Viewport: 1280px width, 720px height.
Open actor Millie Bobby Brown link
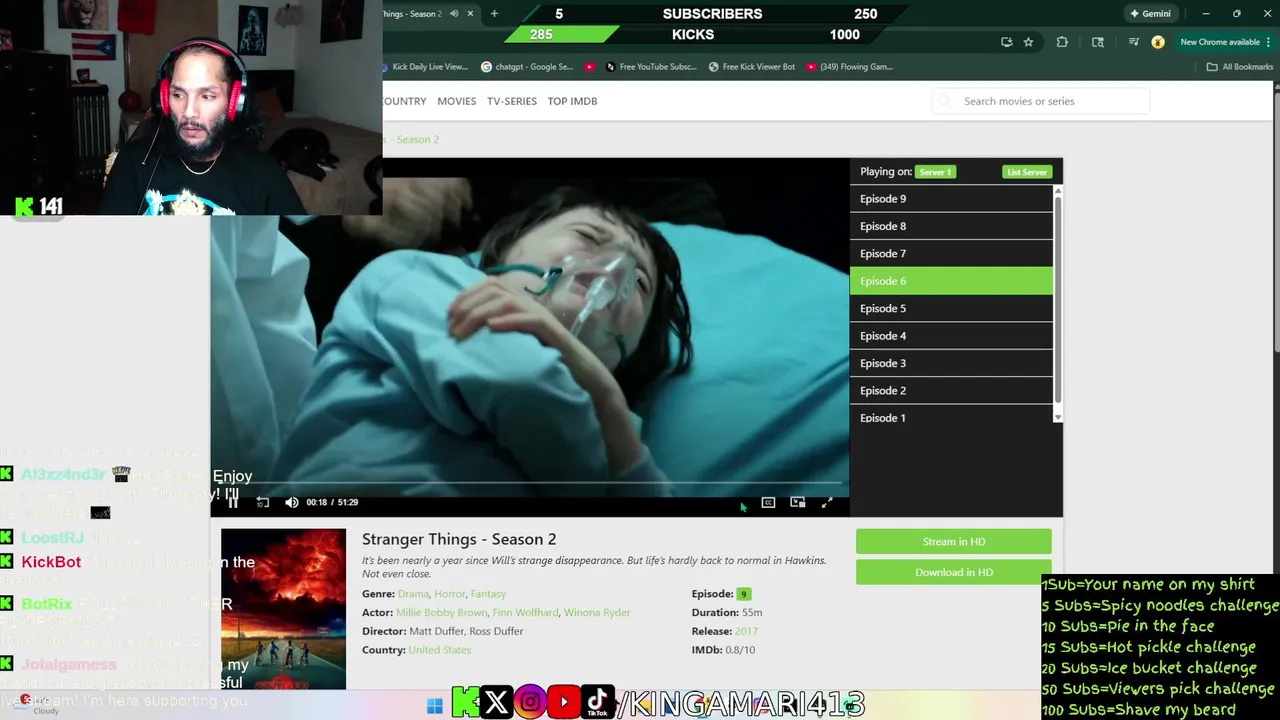442,612
